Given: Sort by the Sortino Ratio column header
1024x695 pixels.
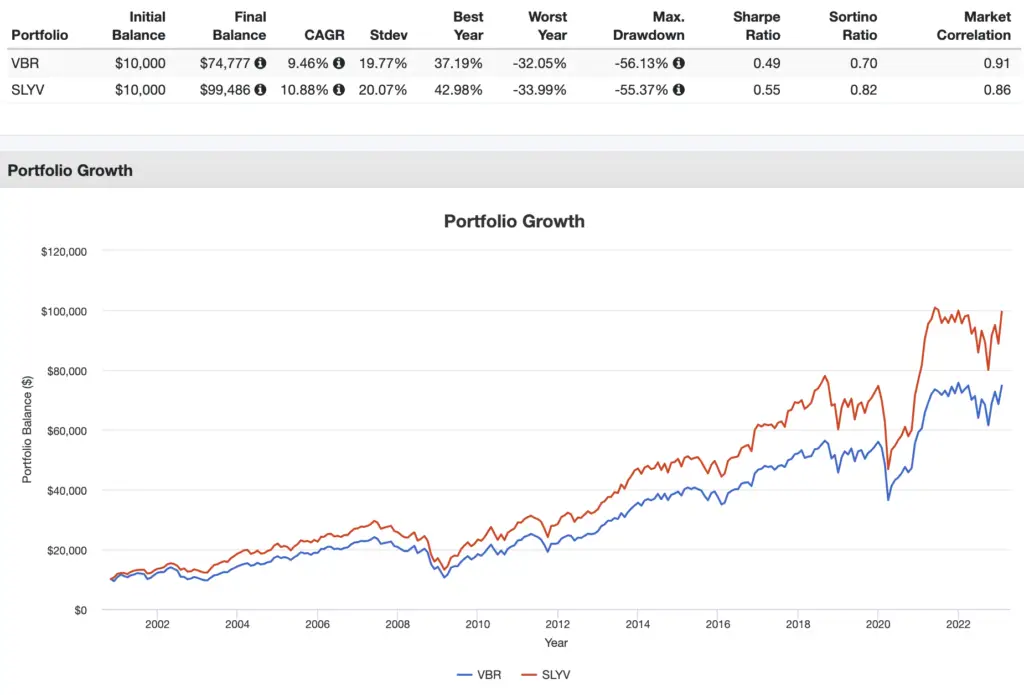Looking at the screenshot, I should (853, 26).
